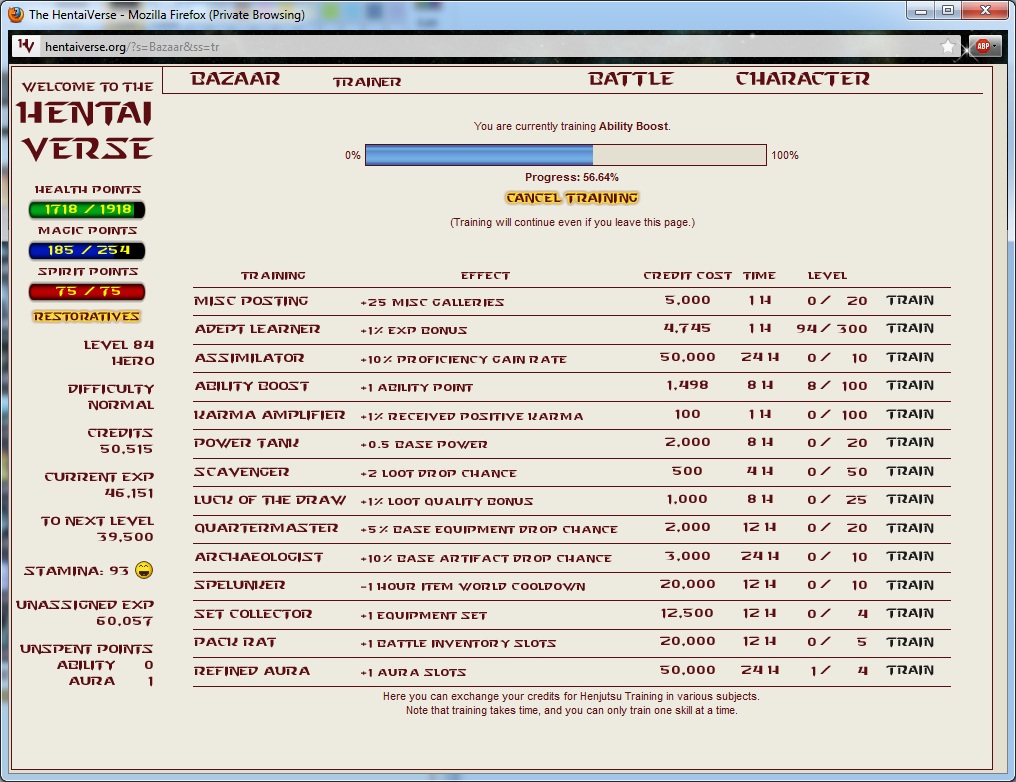
Task: Click the 'Stamina: 93' text
Action: click(x=76, y=571)
